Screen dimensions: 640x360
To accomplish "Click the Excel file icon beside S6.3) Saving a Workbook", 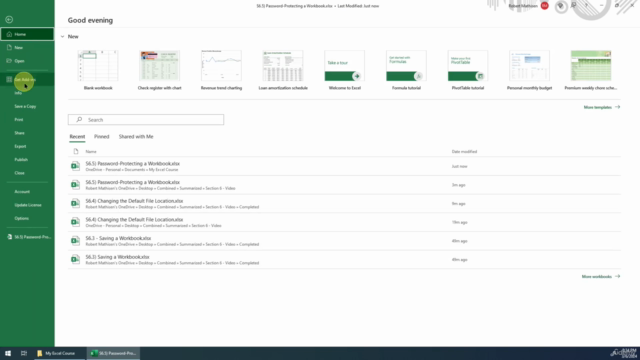I will [x=75, y=260].
